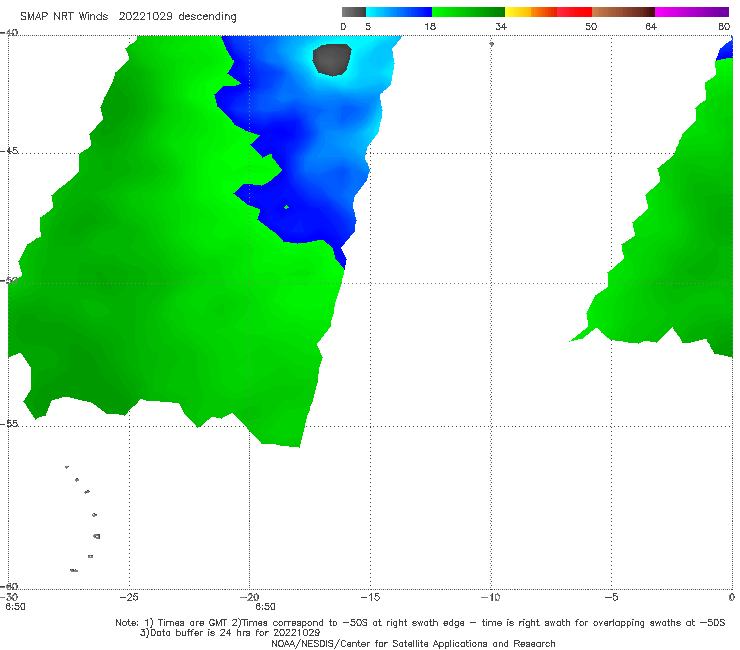Click the color bar label '64'
The width and height of the screenshot is (740, 650).
[x=651, y=26]
